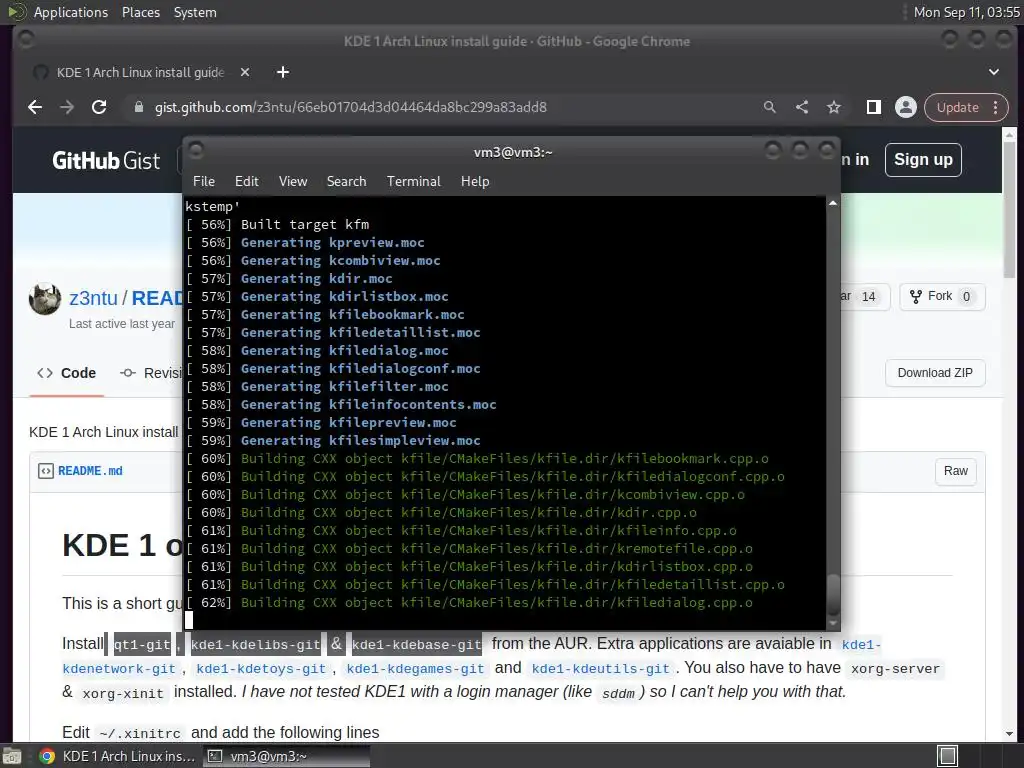Screen dimensions: 1024x768
Task: Open Chrome side panel icon
Action: pos(874,107)
